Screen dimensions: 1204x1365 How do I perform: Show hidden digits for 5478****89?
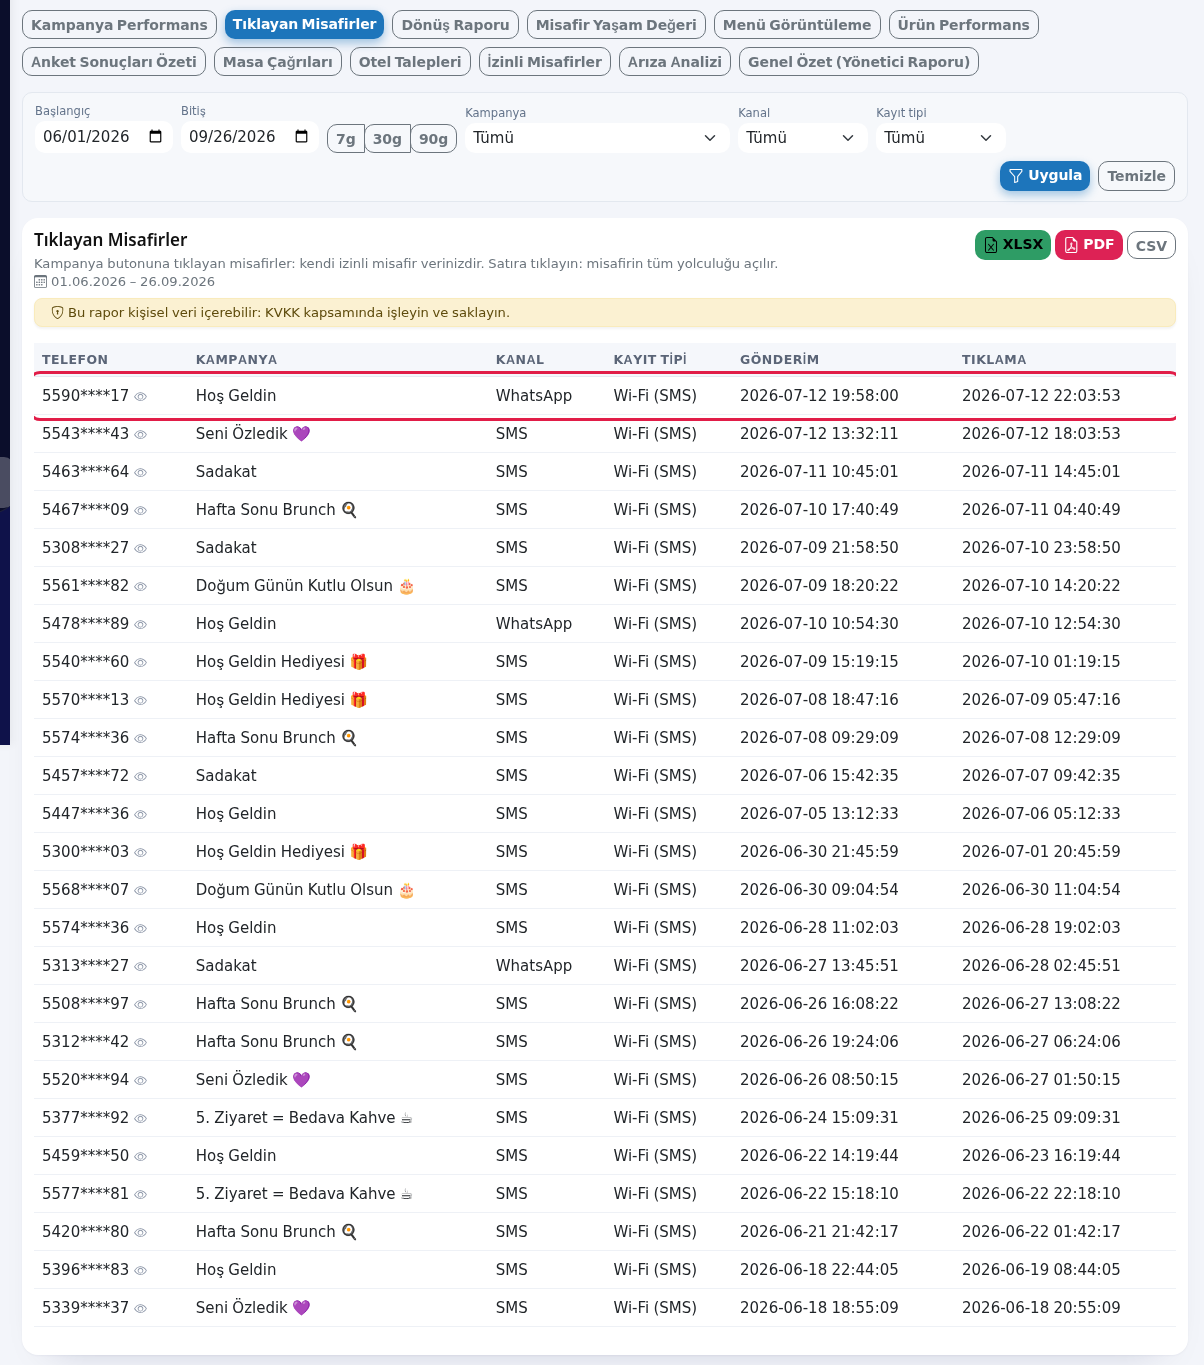[x=141, y=625]
